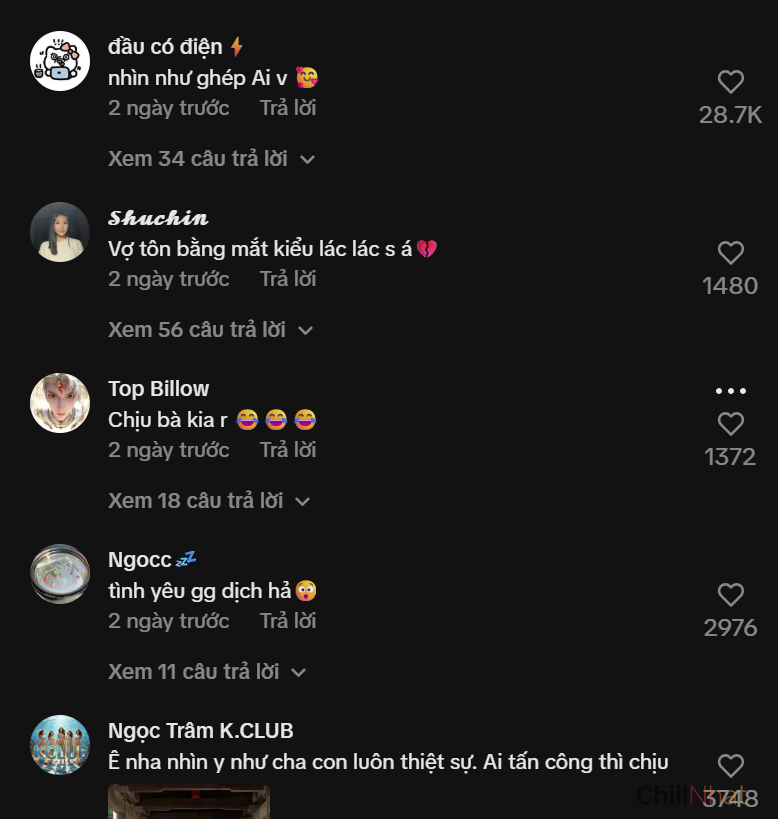This screenshot has width=778, height=819.
Task: Like Ngọc Trâm K.CLUB's comment
Action: 731,766
